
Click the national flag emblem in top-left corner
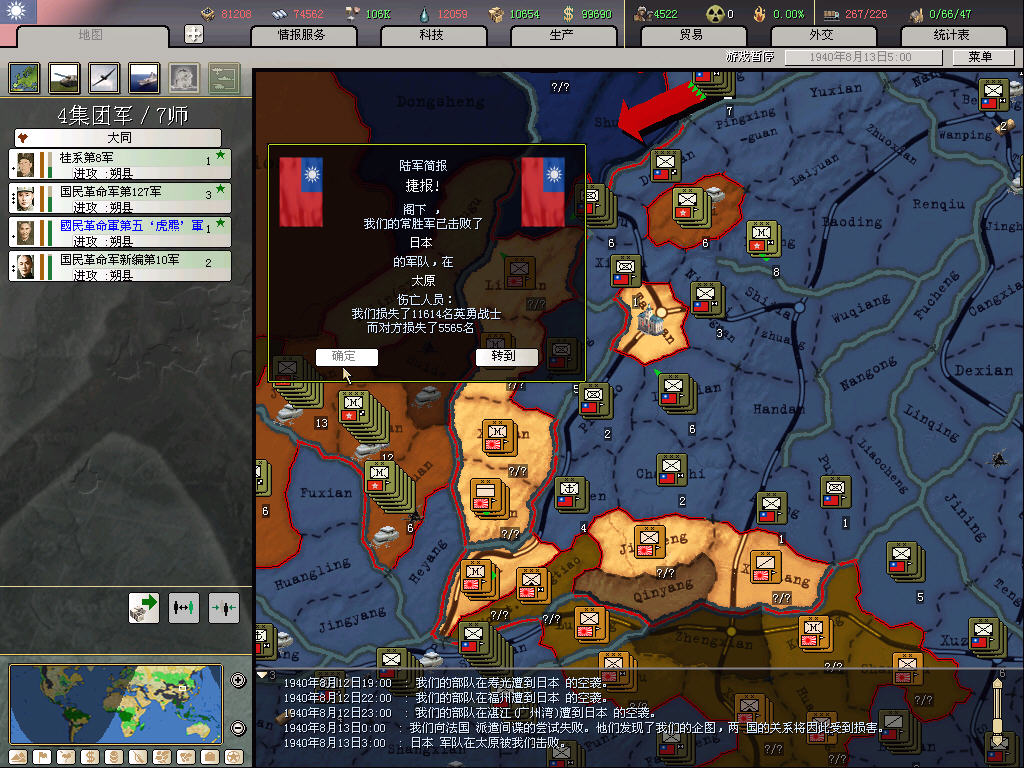tap(18, 11)
